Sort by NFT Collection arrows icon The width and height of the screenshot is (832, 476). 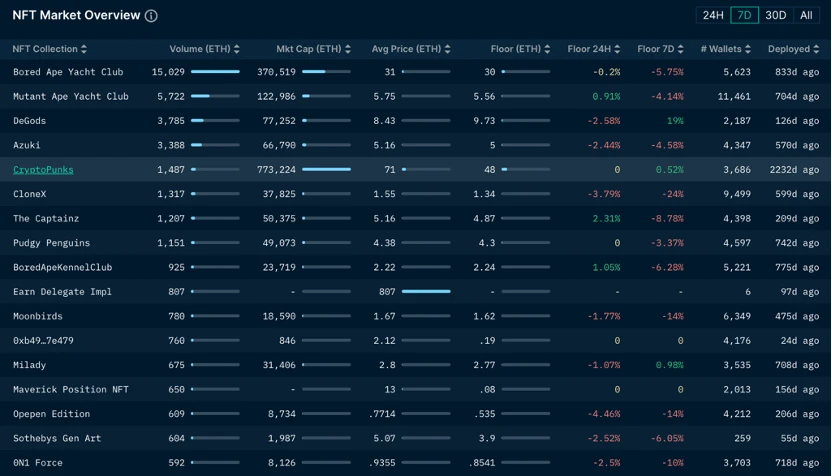pos(84,49)
